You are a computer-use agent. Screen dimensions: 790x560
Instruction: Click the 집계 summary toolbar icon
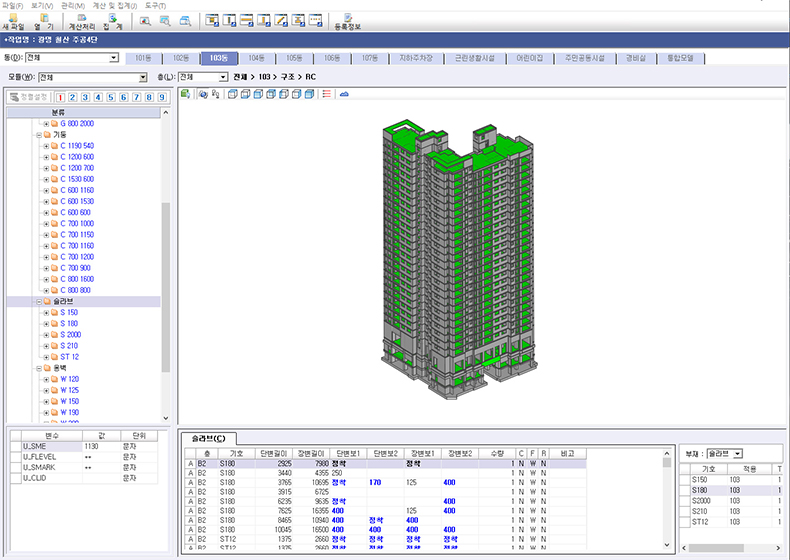(113, 18)
